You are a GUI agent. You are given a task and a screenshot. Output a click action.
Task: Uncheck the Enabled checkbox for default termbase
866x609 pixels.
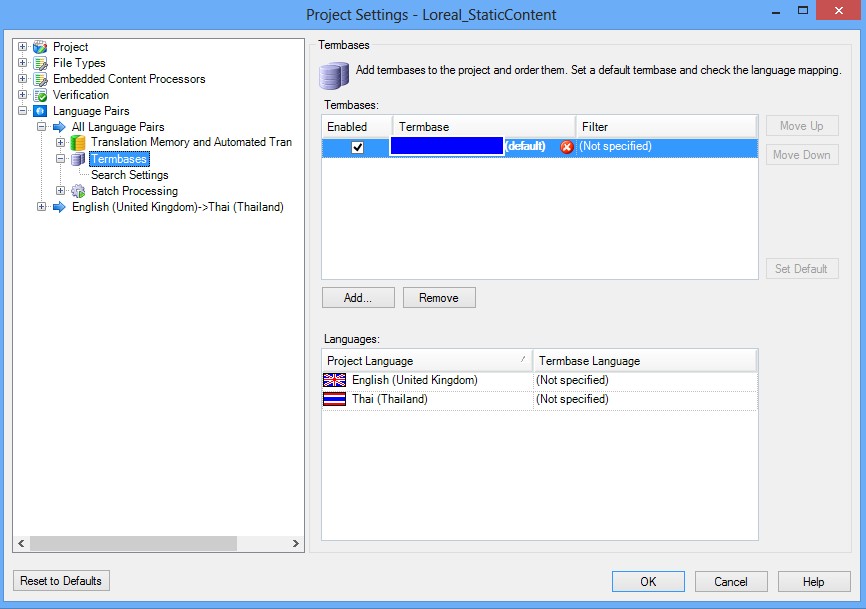click(x=357, y=147)
